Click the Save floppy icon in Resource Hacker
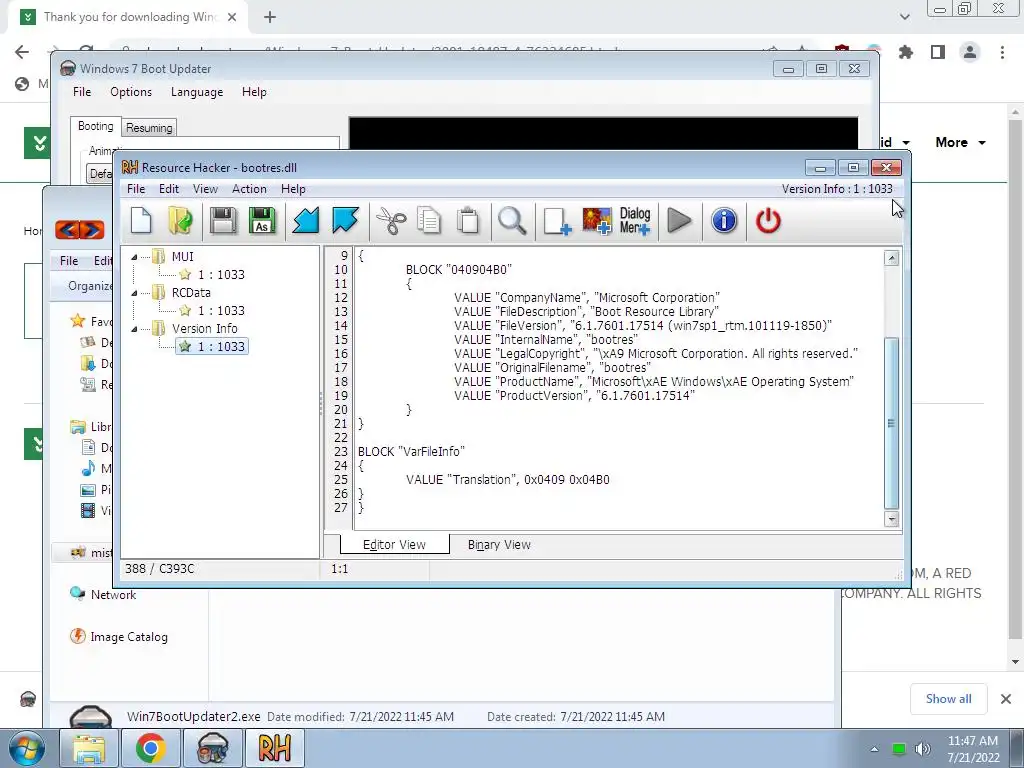The height and width of the screenshot is (768, 1024). pos(223,221)
